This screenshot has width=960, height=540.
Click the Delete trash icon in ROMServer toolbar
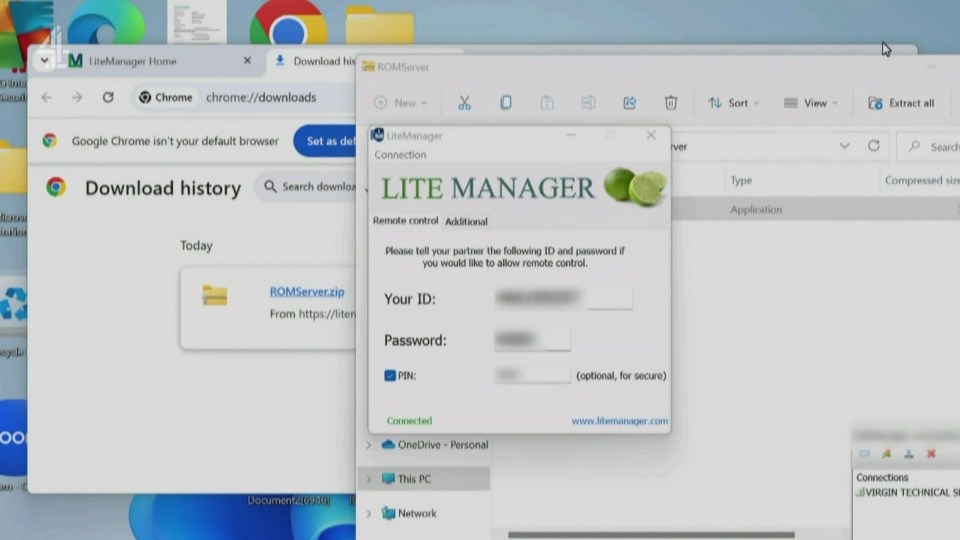click(x=671, y=103)
